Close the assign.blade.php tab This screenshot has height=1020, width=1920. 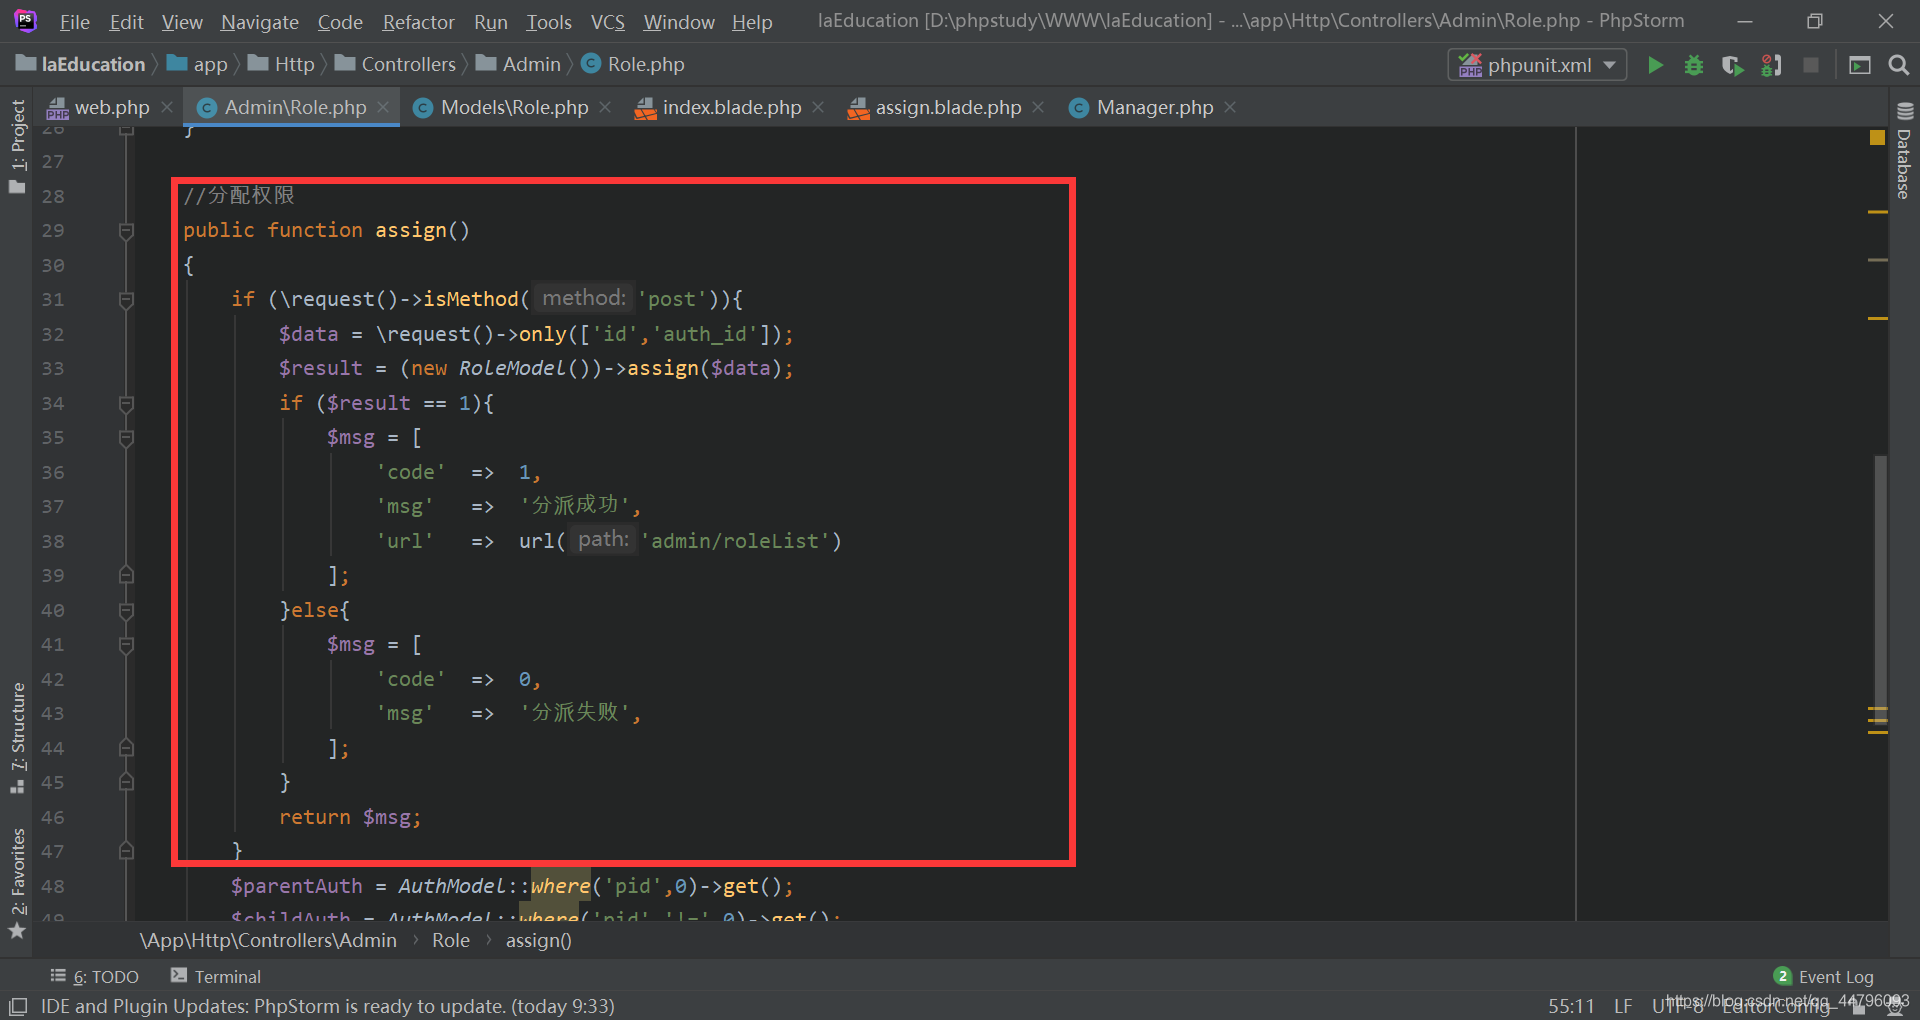click(x=1038, y=107)
